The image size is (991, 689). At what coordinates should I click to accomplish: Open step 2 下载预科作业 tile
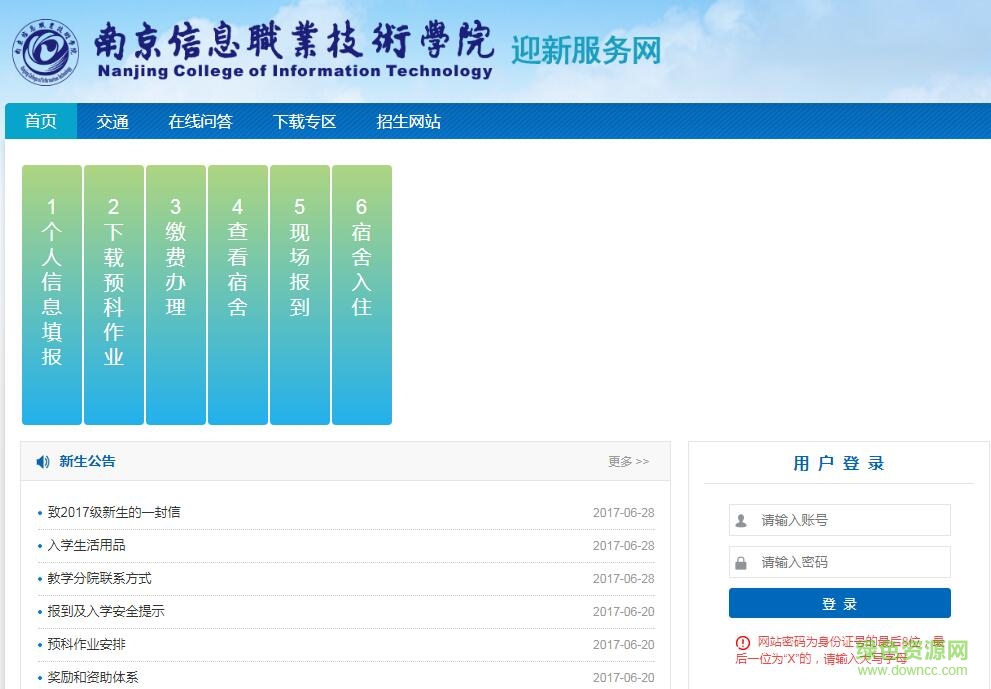tap(114, 295)
